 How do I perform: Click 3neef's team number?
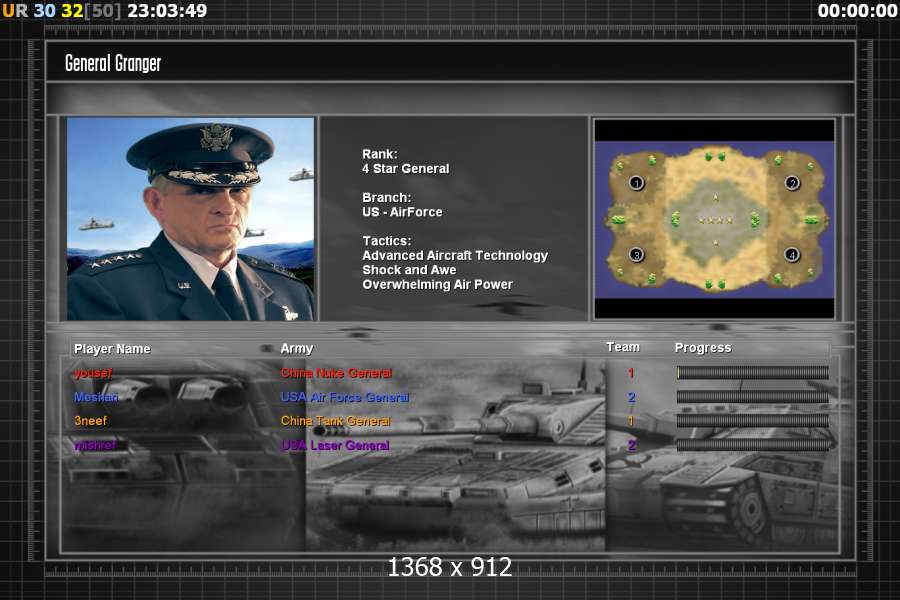point(631,421)
